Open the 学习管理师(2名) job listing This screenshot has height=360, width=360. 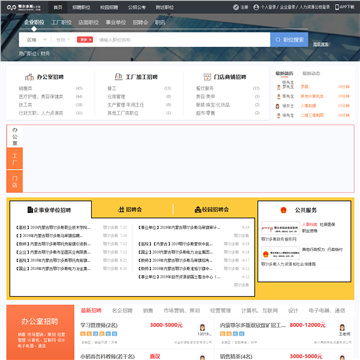[x=99, y=325]
